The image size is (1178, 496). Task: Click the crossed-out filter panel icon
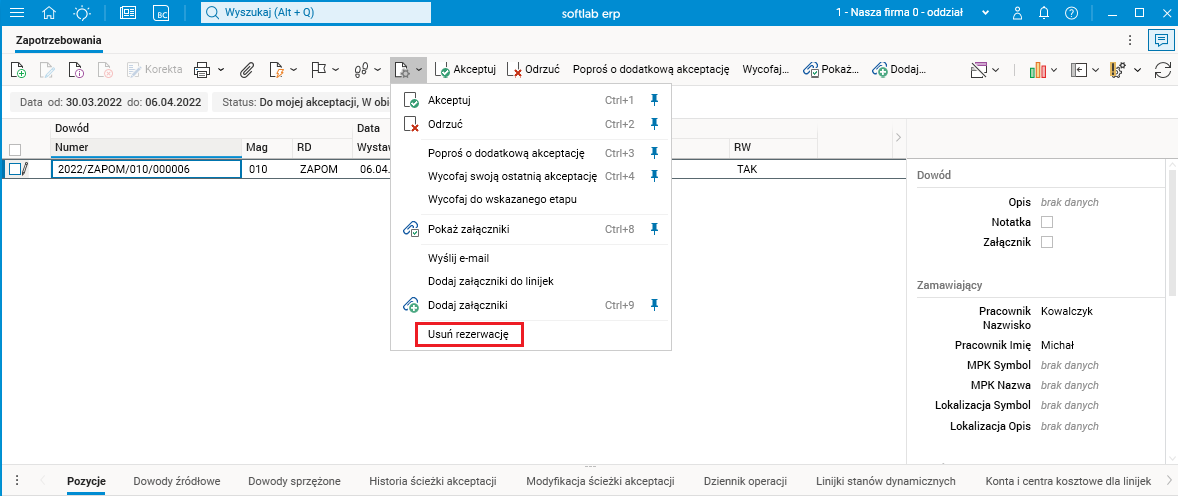[978, 70]
